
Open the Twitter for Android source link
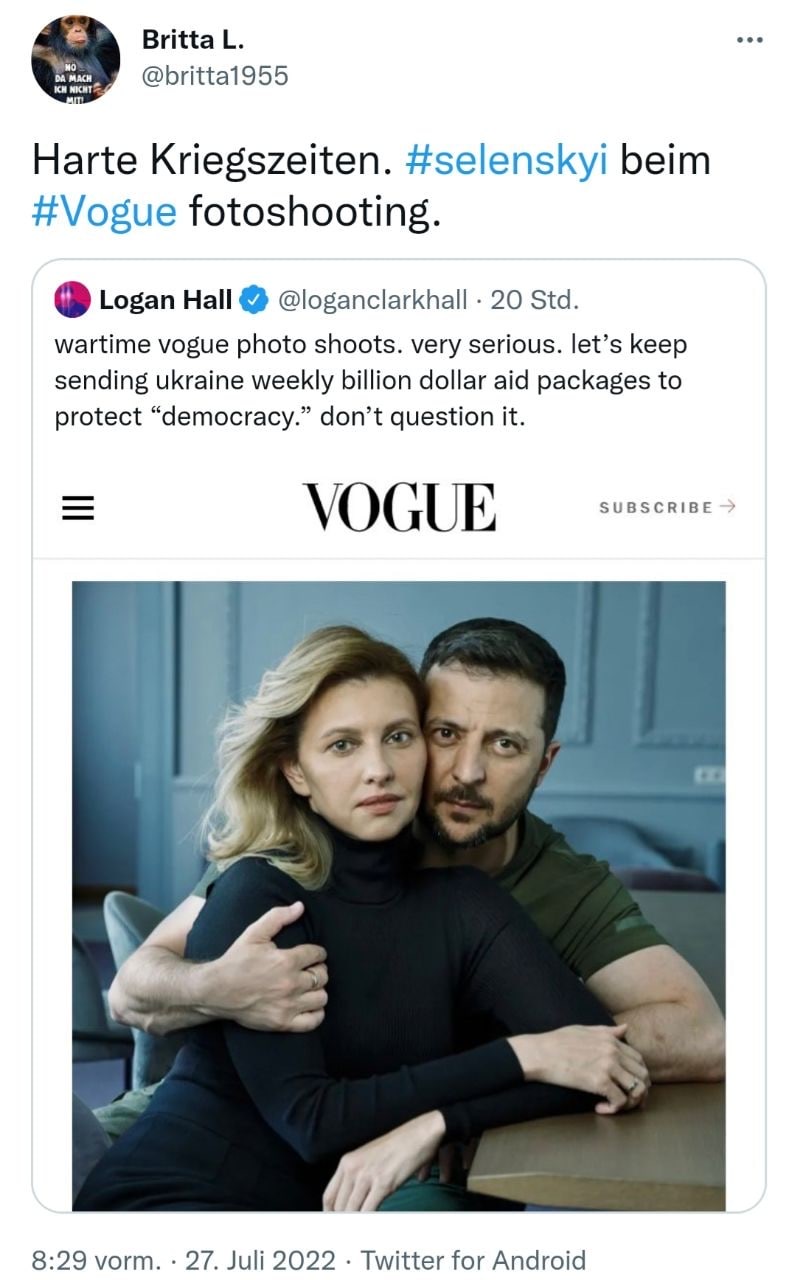[x=473, y=1260]
